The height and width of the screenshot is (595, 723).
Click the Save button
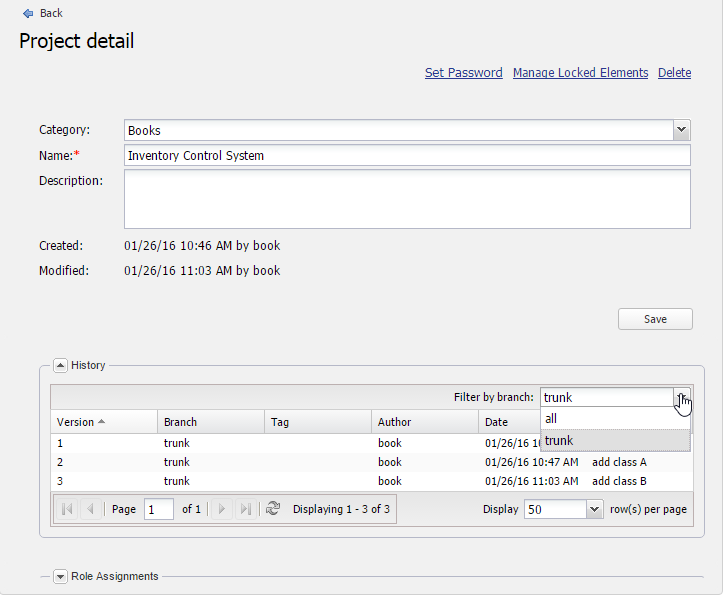tap(655, 319)
